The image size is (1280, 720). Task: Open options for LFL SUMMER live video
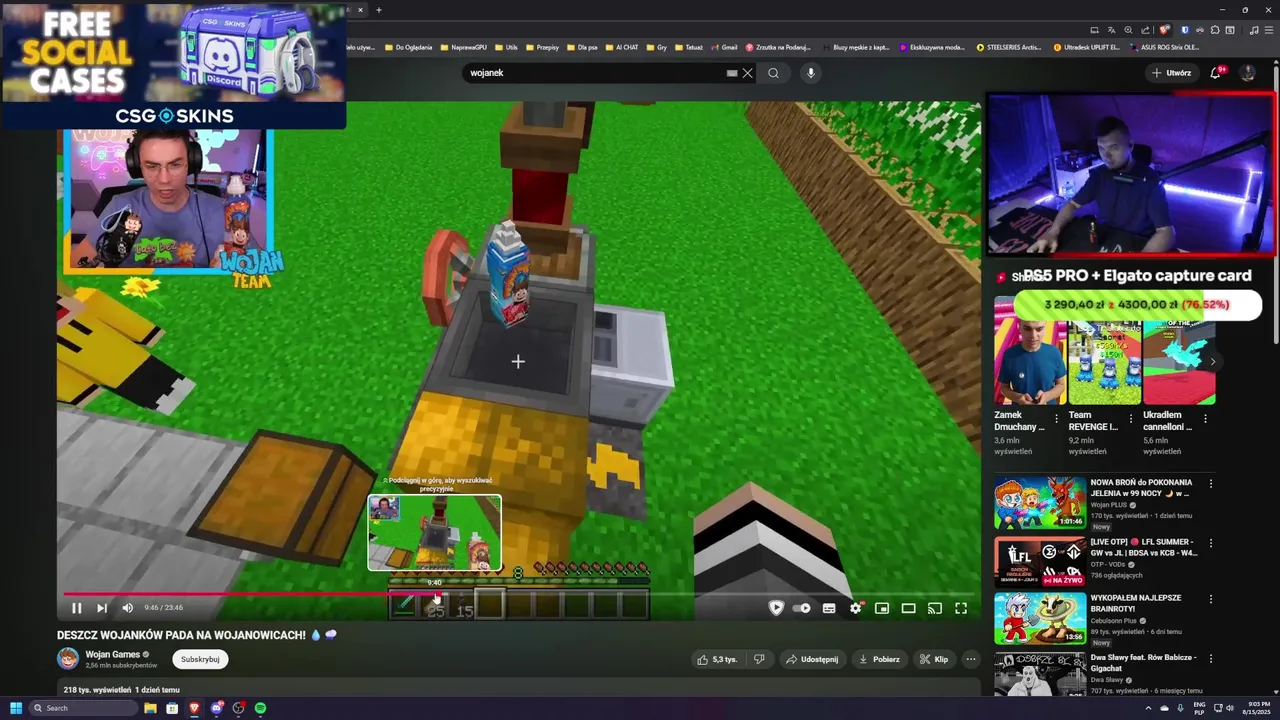coord(1211,542)
